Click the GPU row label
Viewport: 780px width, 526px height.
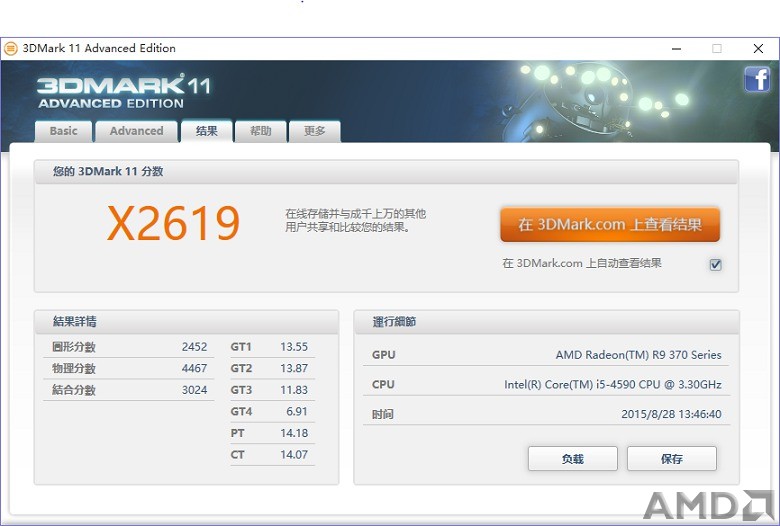pyautogui.click(x=384, y=355)
